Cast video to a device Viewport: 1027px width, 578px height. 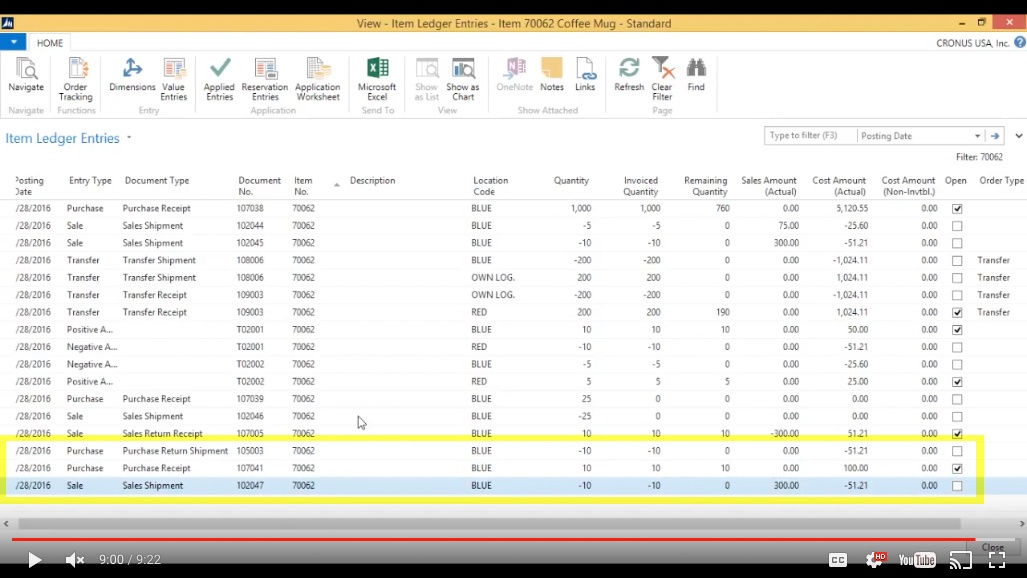[x=961, y=560]
